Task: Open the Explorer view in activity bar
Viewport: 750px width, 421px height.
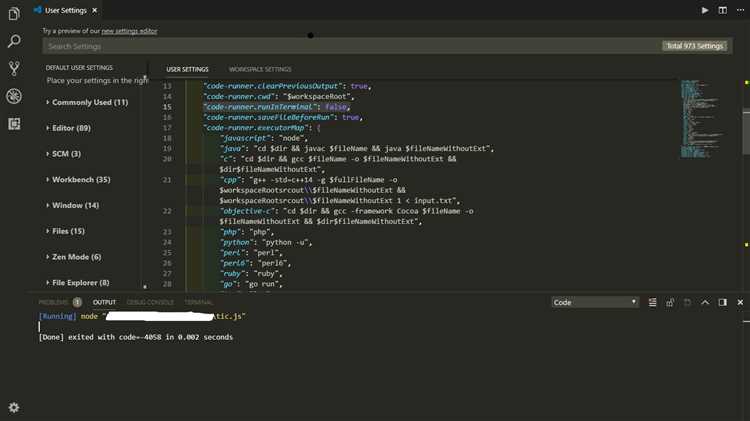Action: point(14,13)
